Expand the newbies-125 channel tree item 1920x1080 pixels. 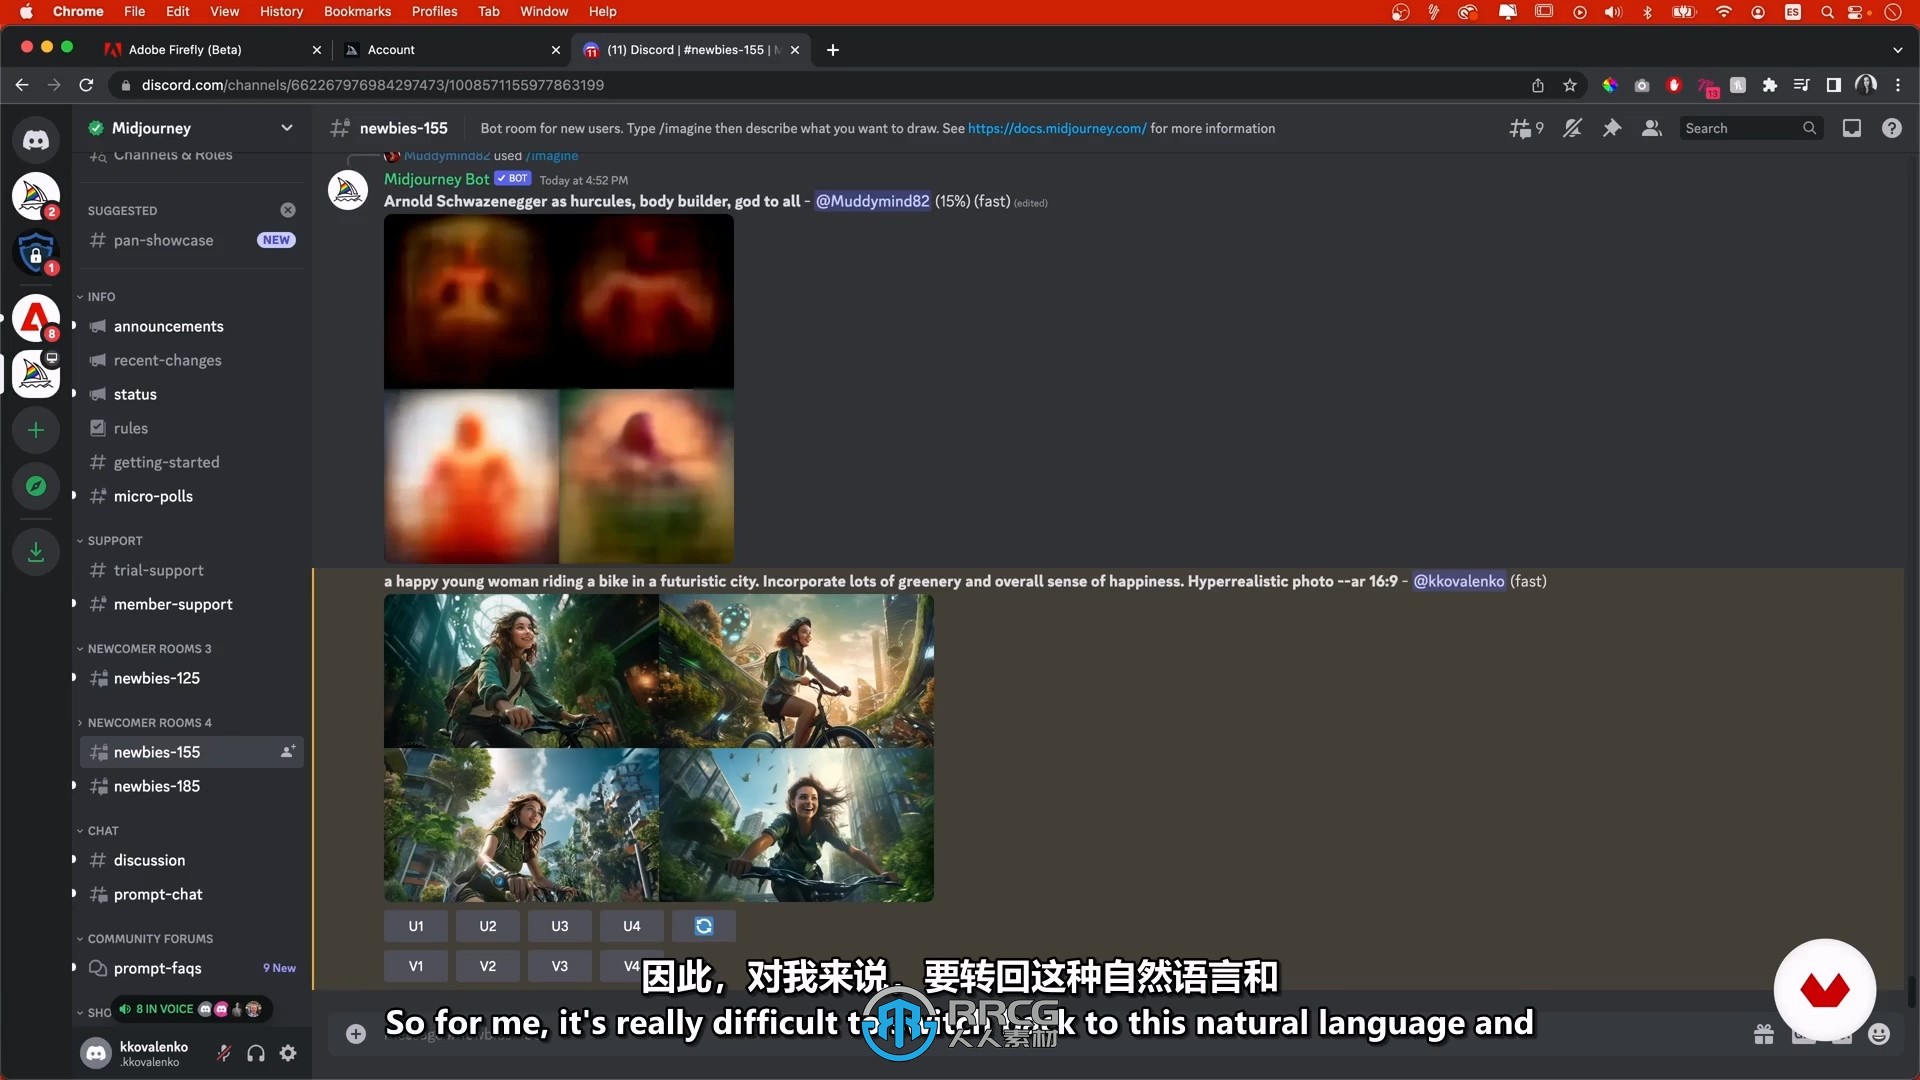[74, 678]
